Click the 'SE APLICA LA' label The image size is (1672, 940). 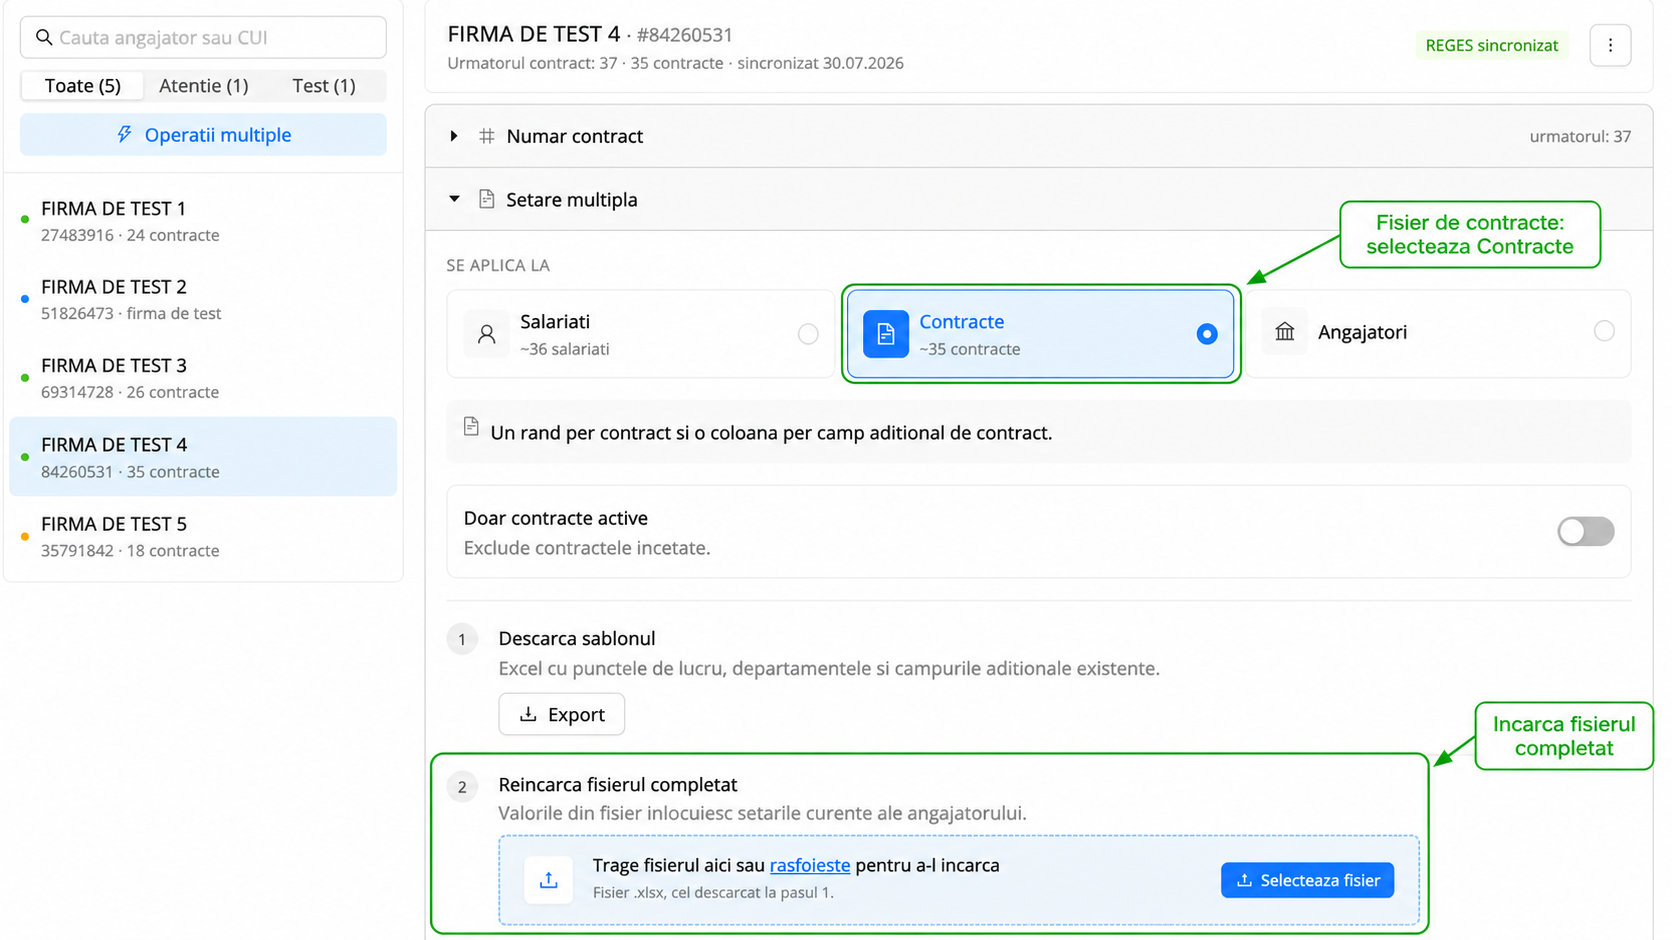coord(498,265)
